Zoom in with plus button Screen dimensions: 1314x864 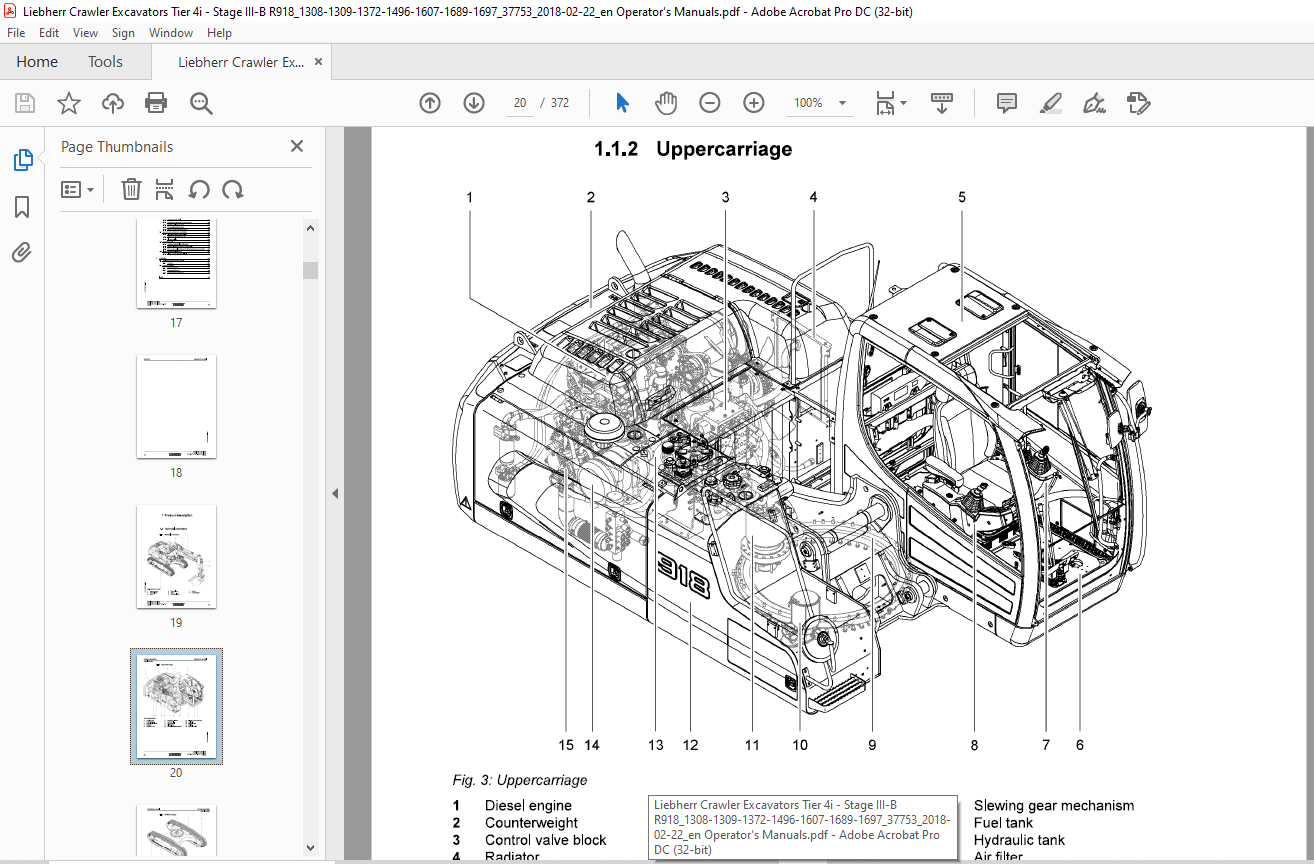tap(754, 103)
